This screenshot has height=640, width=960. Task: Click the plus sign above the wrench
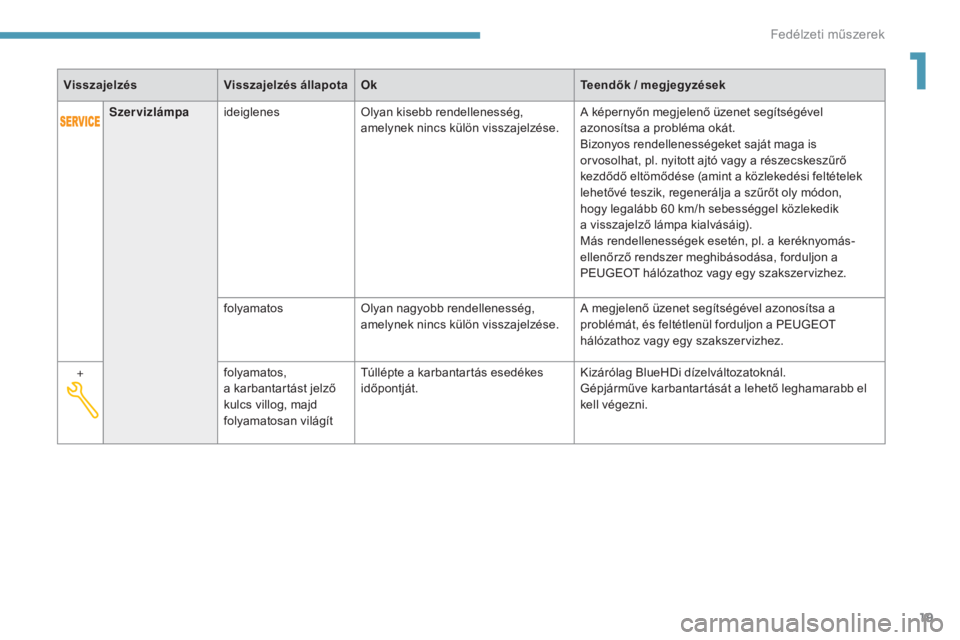pos(80,373)
